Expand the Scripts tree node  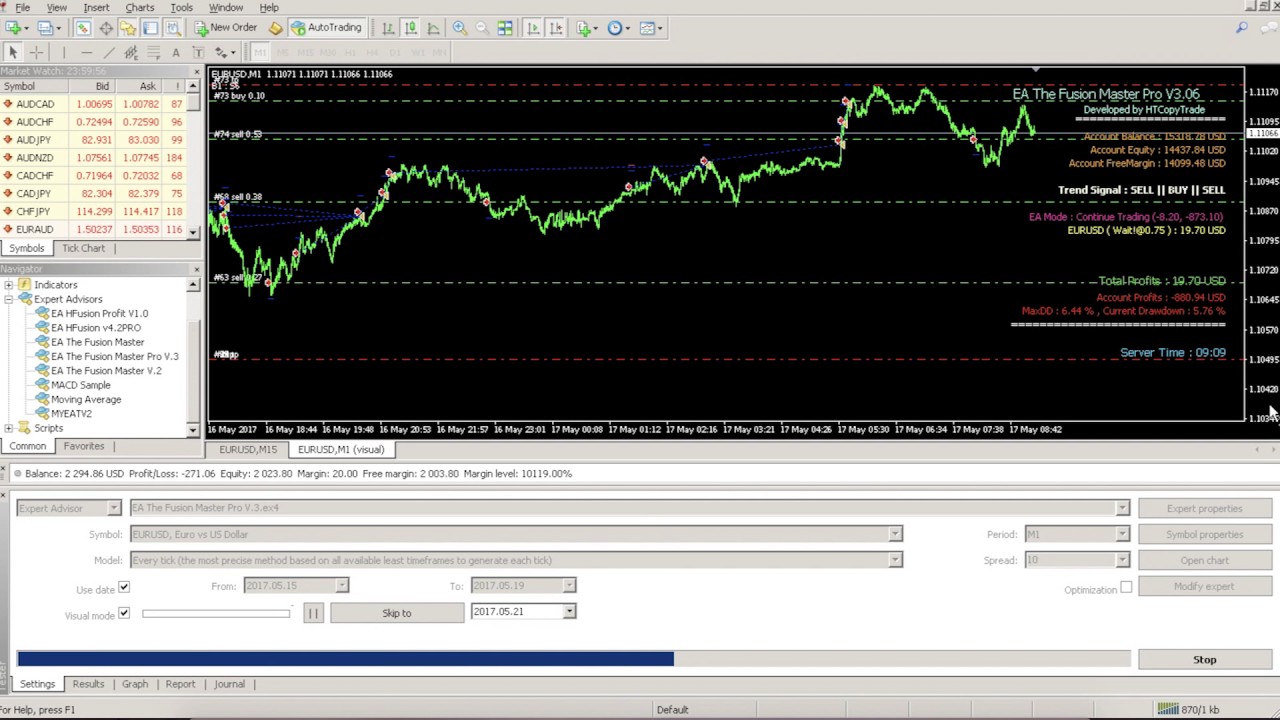(9, 428)
